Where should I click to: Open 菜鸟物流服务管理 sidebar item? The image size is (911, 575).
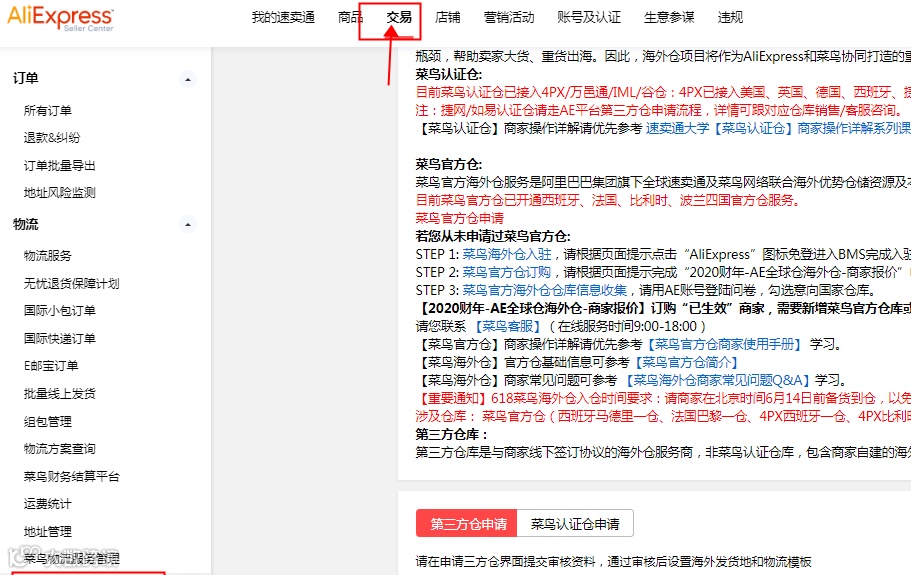[71, 559]
